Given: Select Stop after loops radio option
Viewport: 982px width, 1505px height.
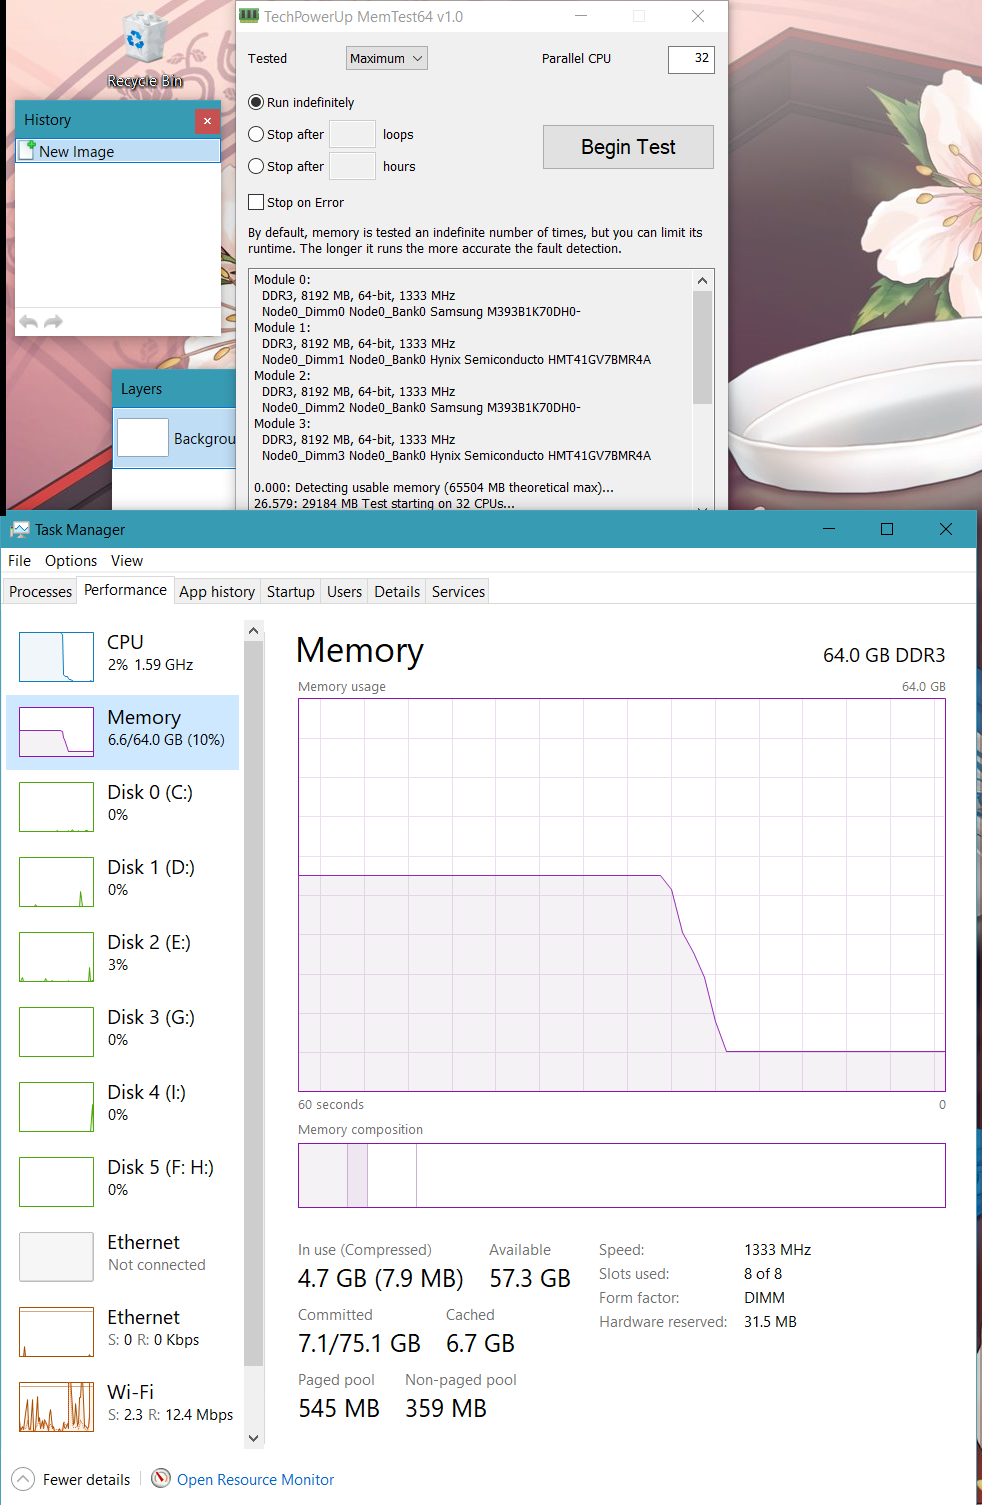Looking at the screenshot, I should (256, 134).
